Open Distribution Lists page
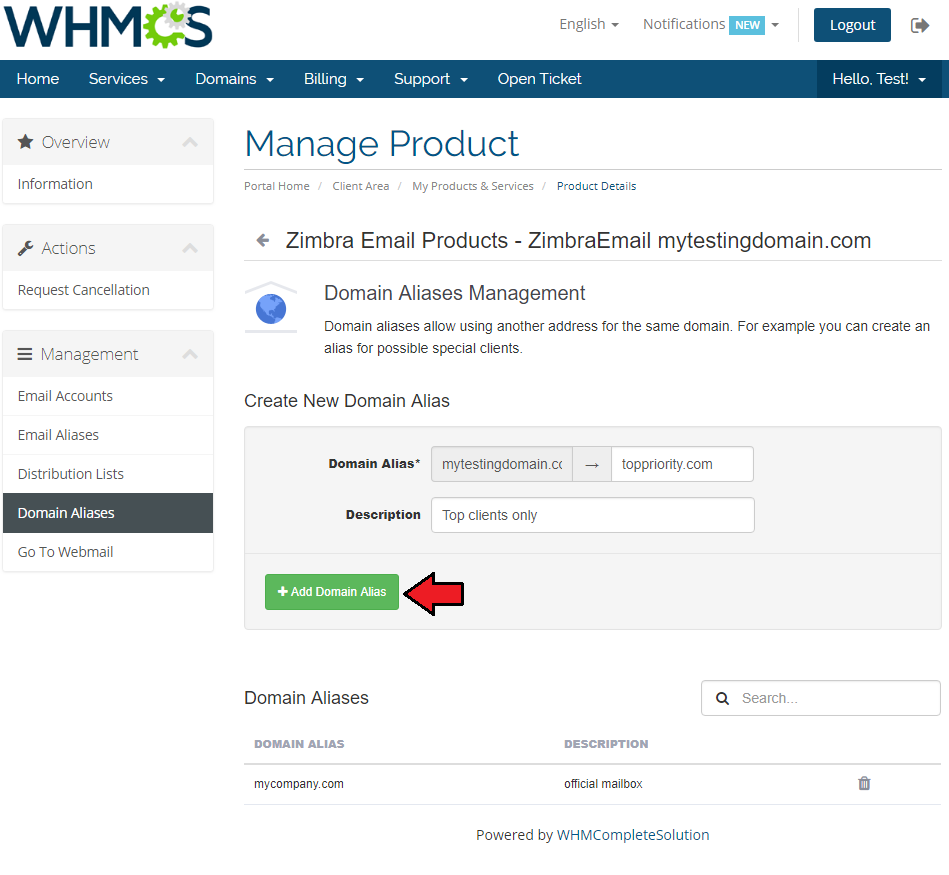 click(108, 474)
